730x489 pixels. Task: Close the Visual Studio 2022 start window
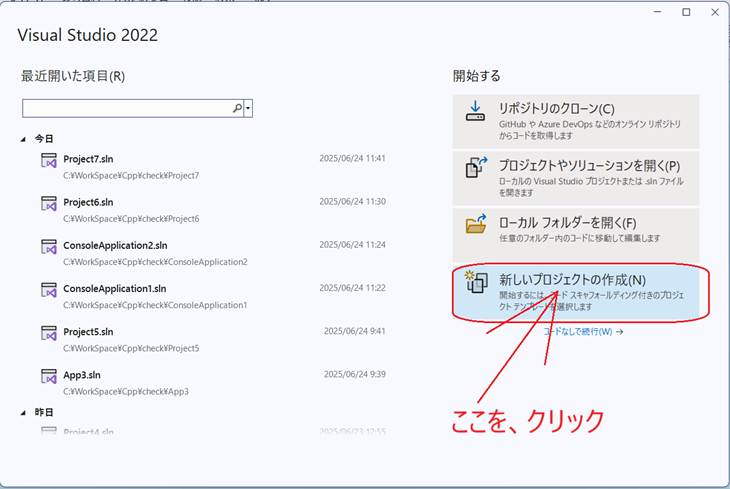[715, 12]
